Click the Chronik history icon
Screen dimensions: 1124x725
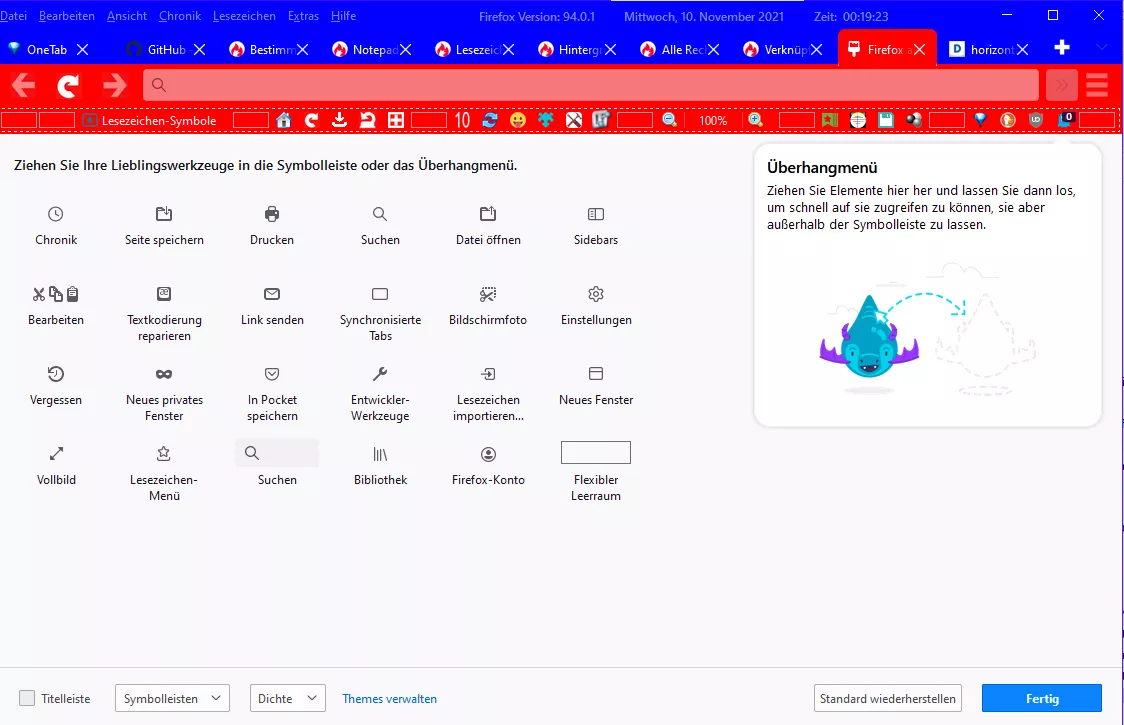tap(56, 214)
